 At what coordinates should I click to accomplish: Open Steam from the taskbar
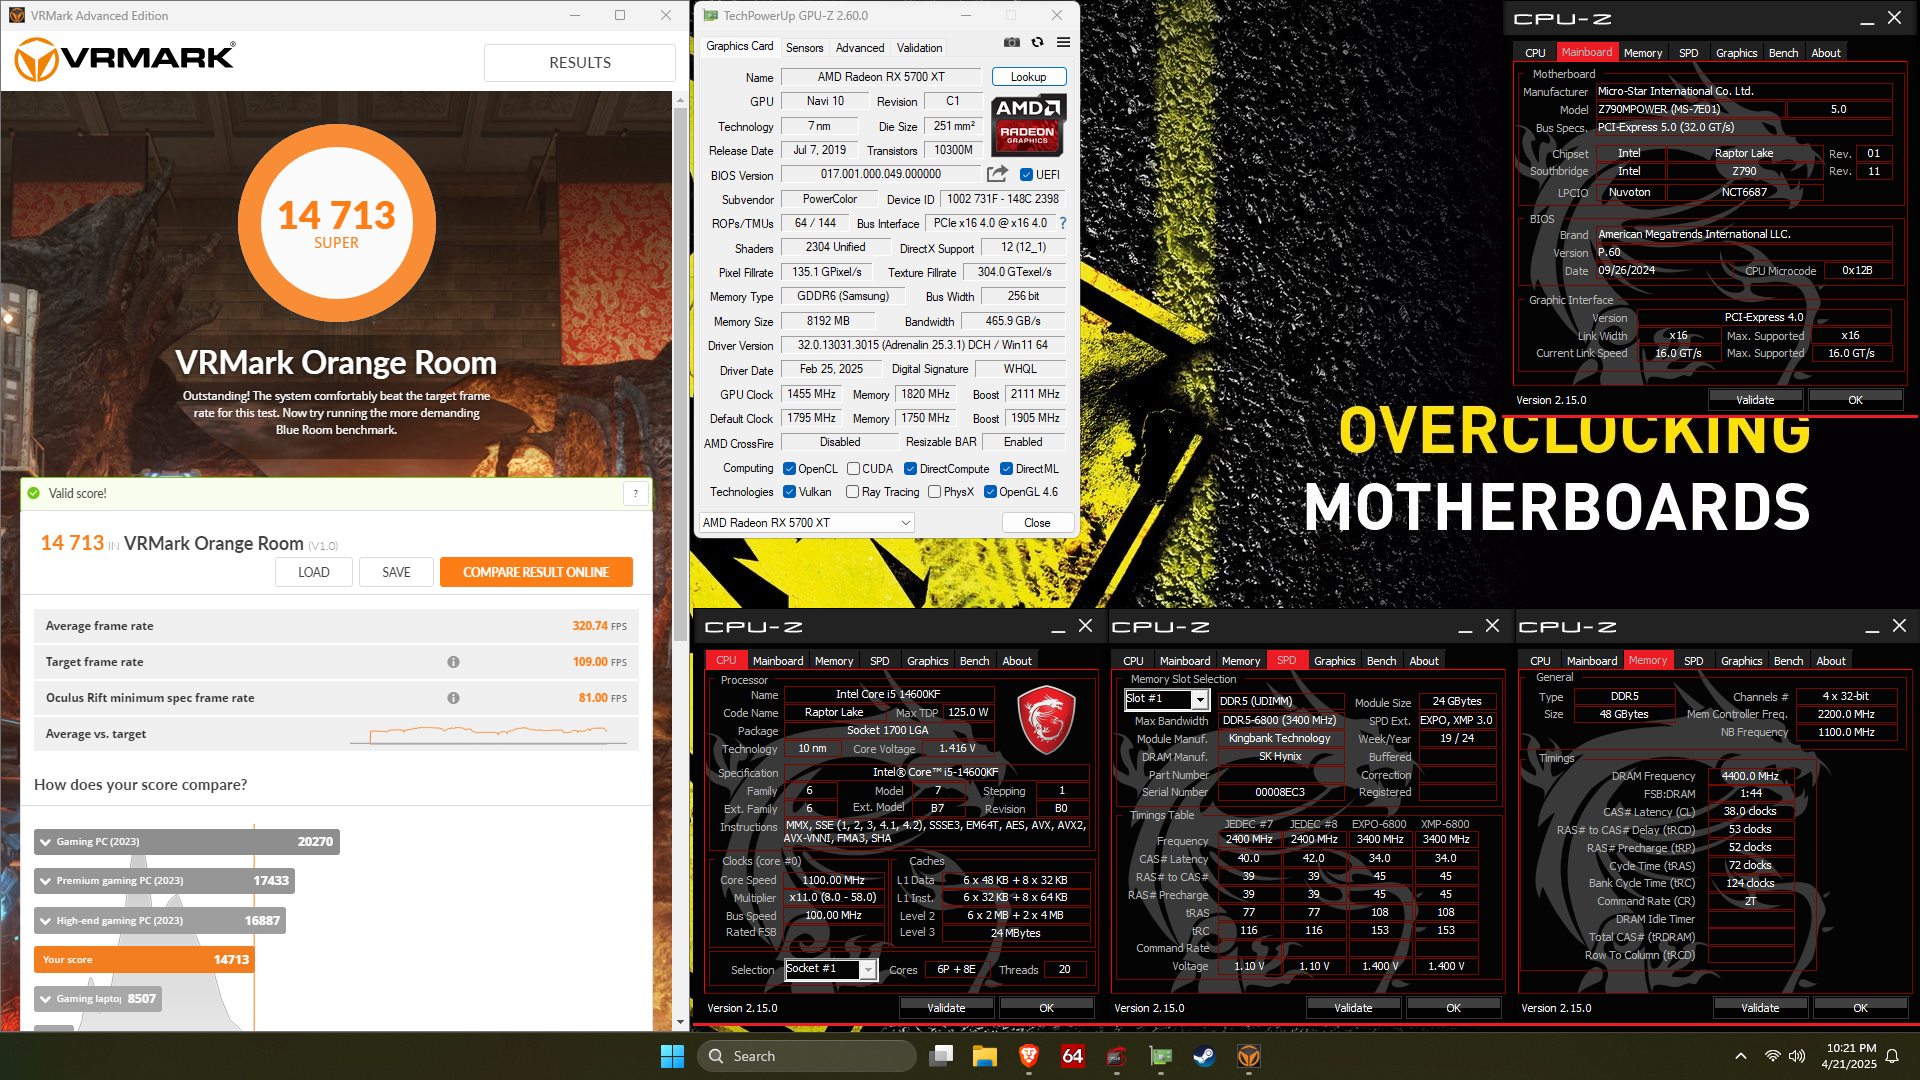click(1204, 1056)
